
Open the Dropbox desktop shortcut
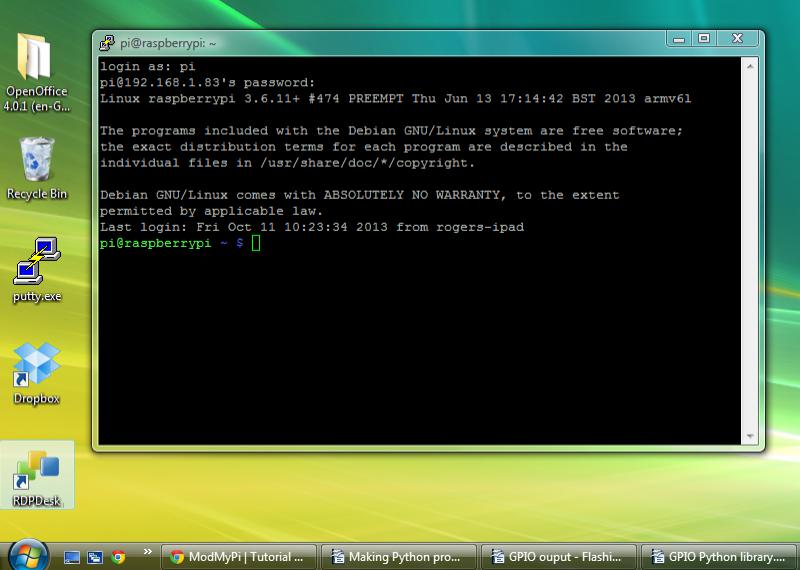click(x=37, y=366)
